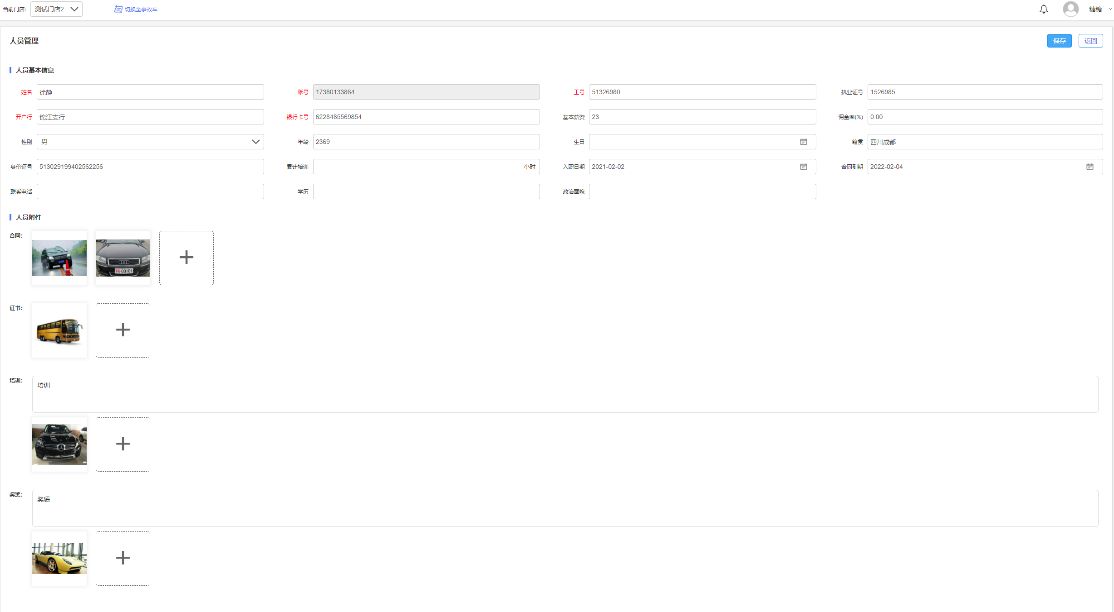This screenshot has width=1114, height=612.
Task: Focus the bank card field 6228486569854
Action: pyautogui.click(x=426, y=117)
